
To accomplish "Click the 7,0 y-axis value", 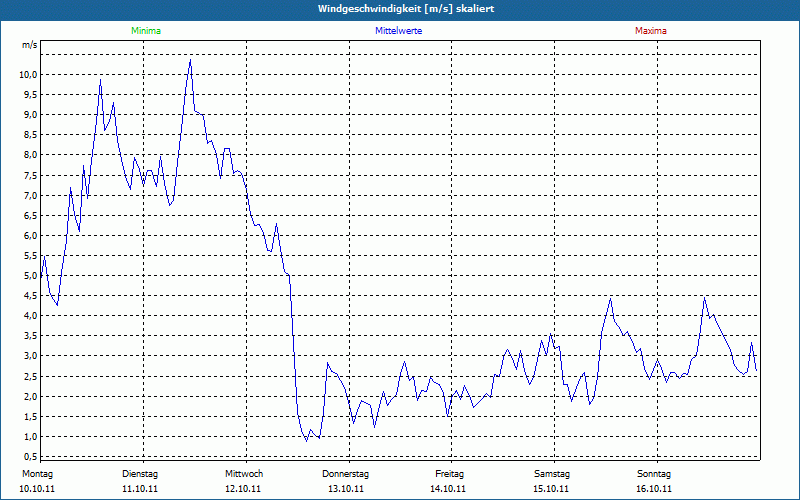I will [31, 195].
